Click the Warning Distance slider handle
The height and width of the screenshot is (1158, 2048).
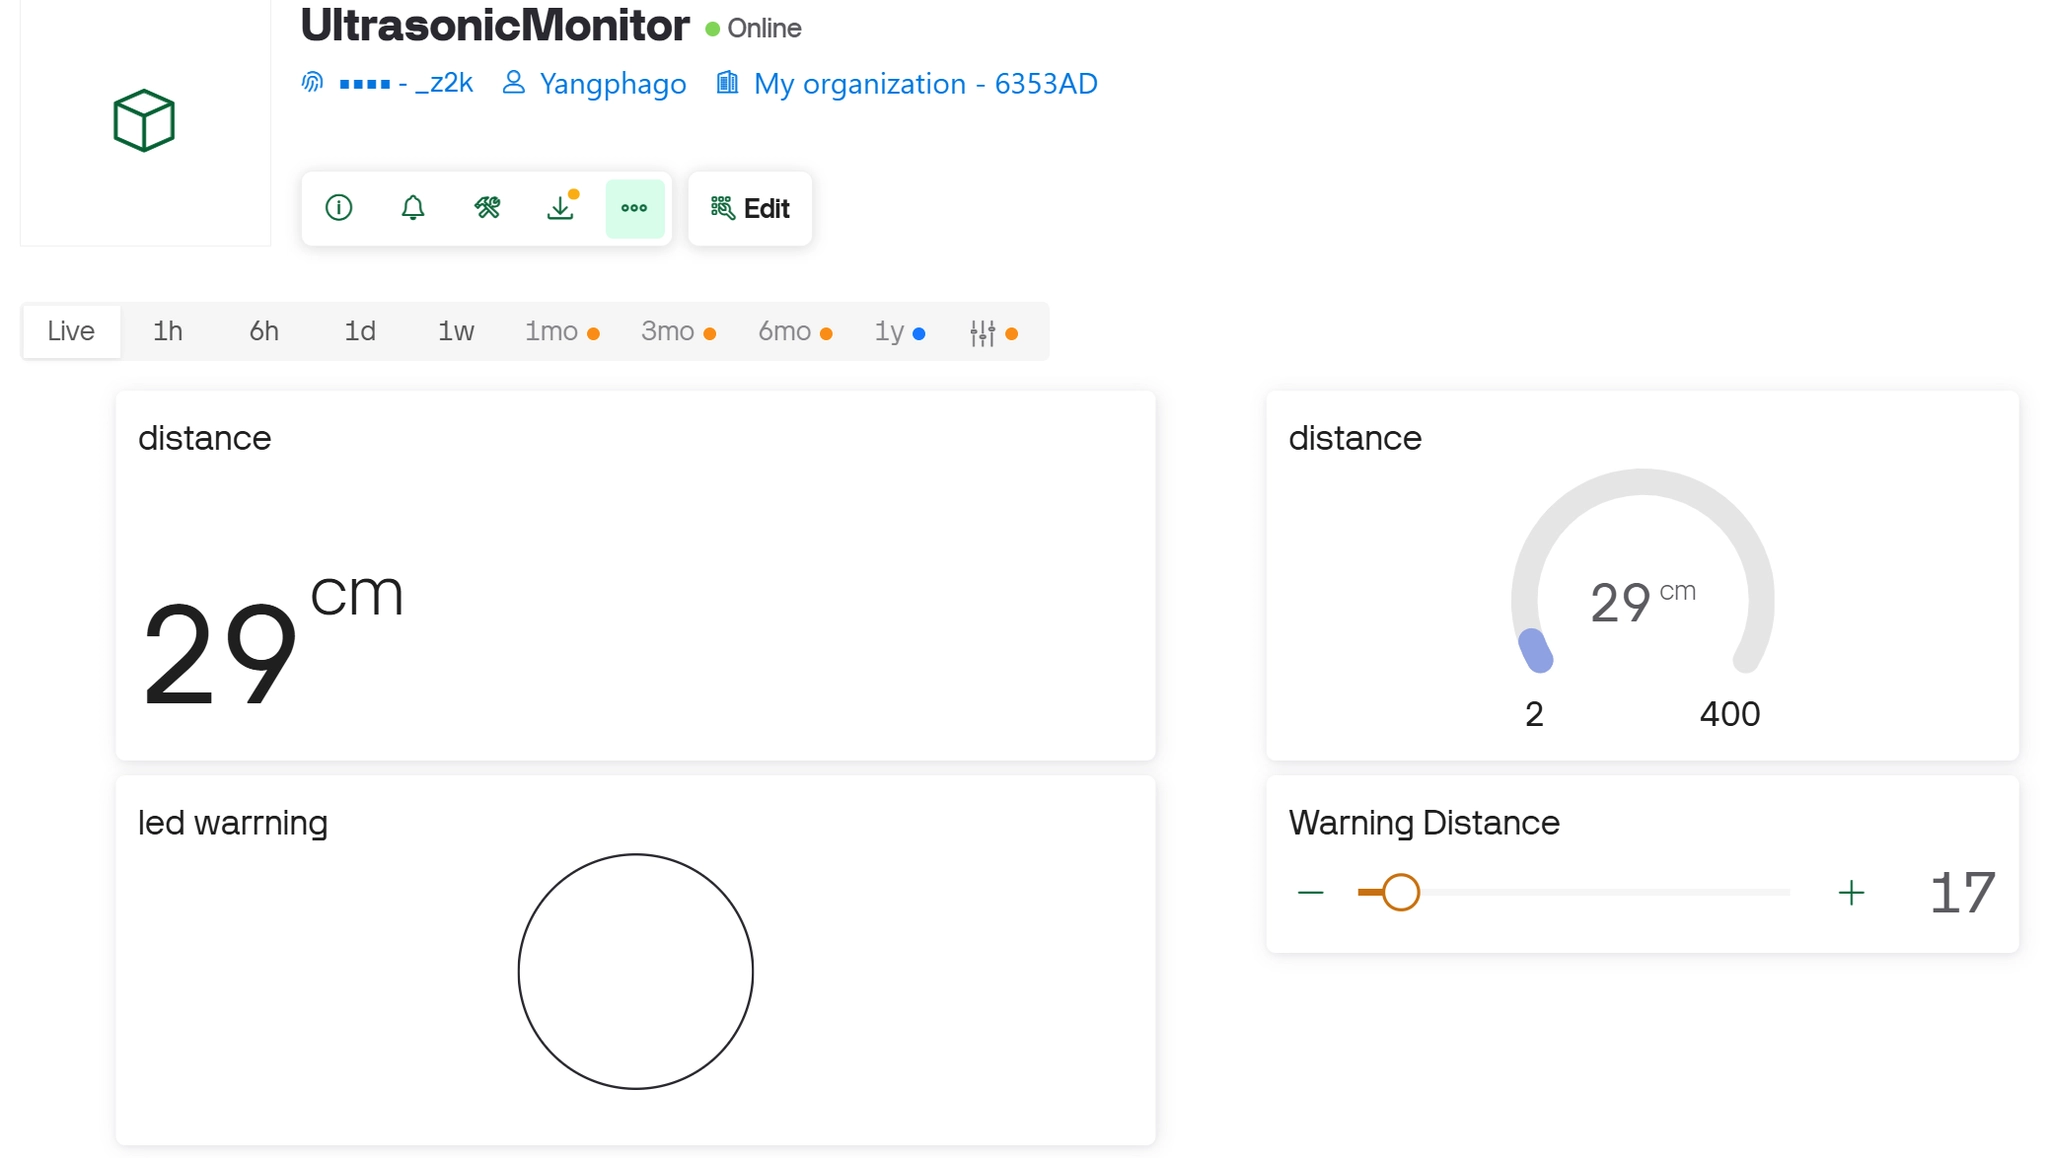click(x=1400, y=892)
